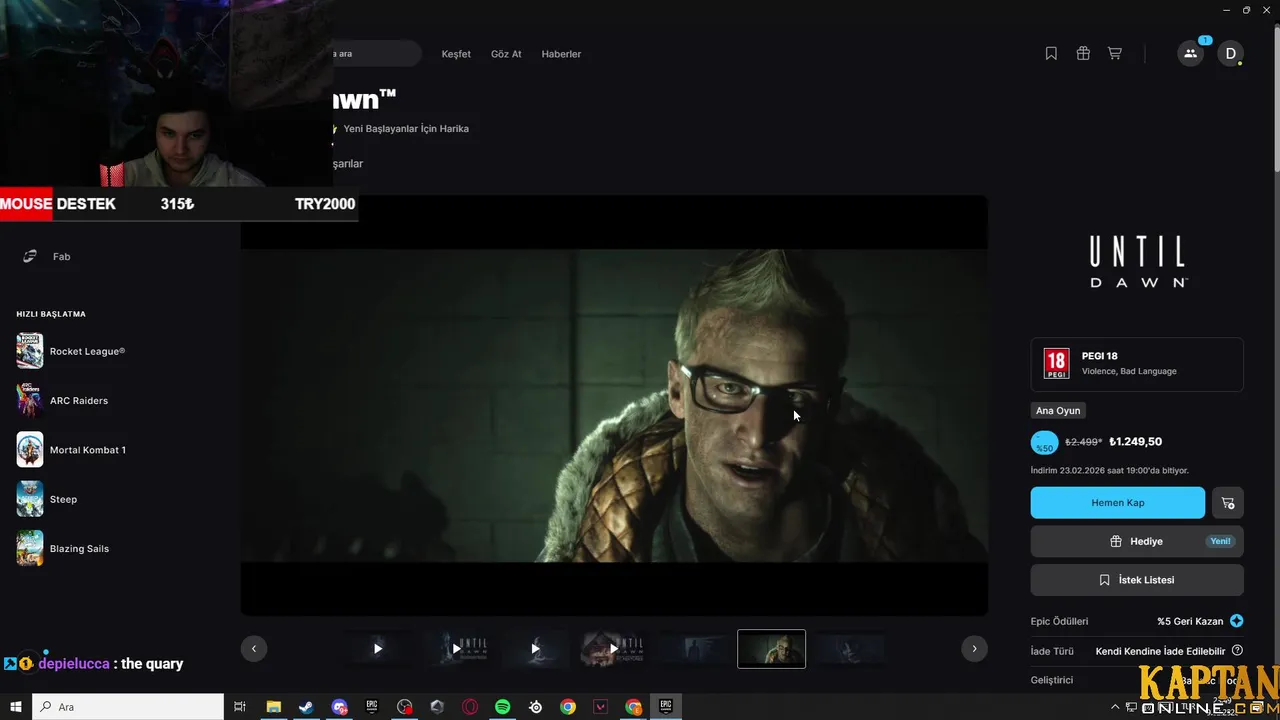Go to next media in carousel
This screenshot has width=1280, height=720.
point(974,648)
